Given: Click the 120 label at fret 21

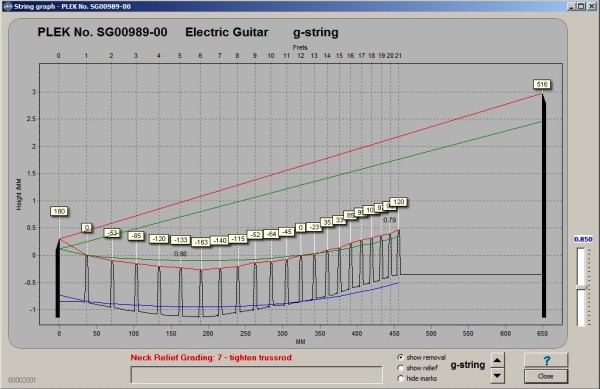Looking at the screenshot, I should (x=398, y=202).
